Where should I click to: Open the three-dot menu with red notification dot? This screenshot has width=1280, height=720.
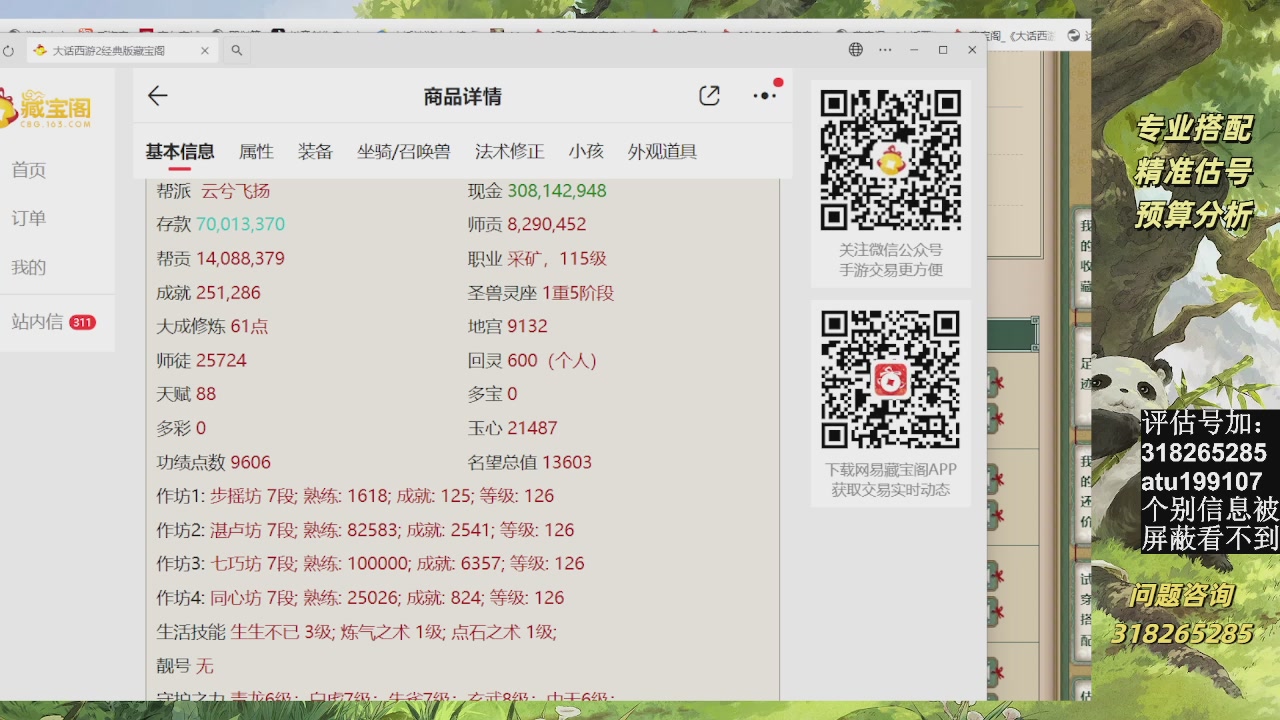[765, 95]
